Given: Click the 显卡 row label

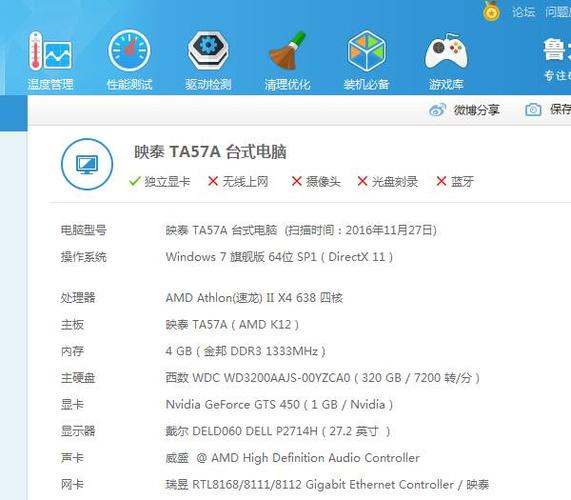Looking at the screenshot, I should click(x=72, y=405).
